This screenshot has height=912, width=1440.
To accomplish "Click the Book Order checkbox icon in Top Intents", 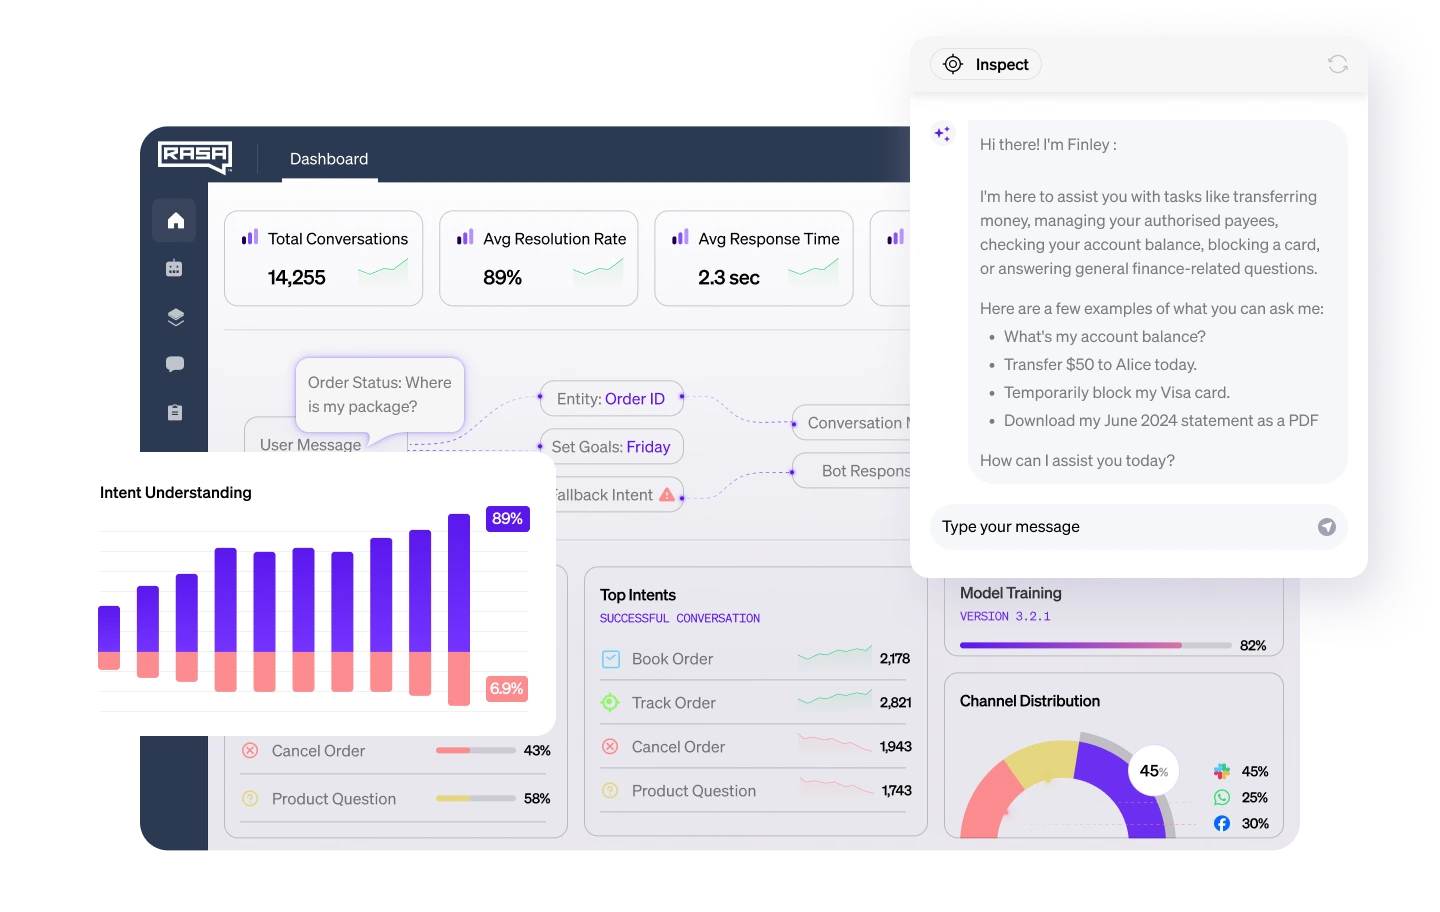I will pos(611,659).
